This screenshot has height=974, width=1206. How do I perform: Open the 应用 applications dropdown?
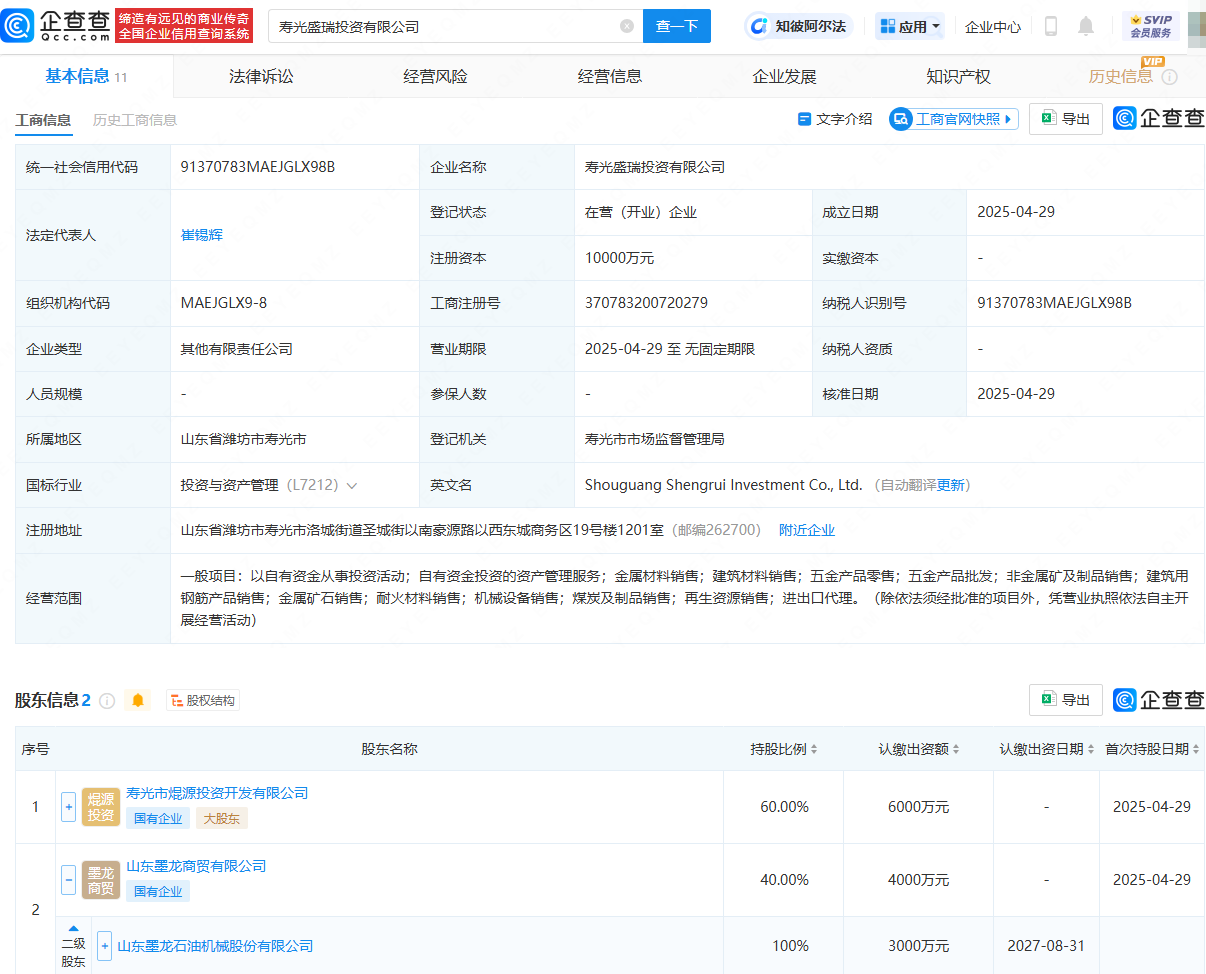910,26
